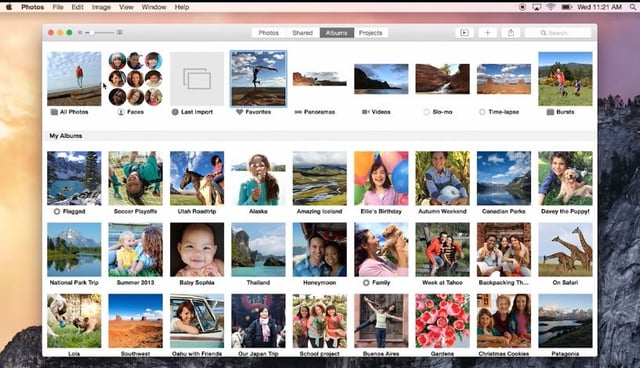Open the Canadian Parks album
The height and width of the screenshot is (368, 640).
pyautogui.click(x=504, y=178)
